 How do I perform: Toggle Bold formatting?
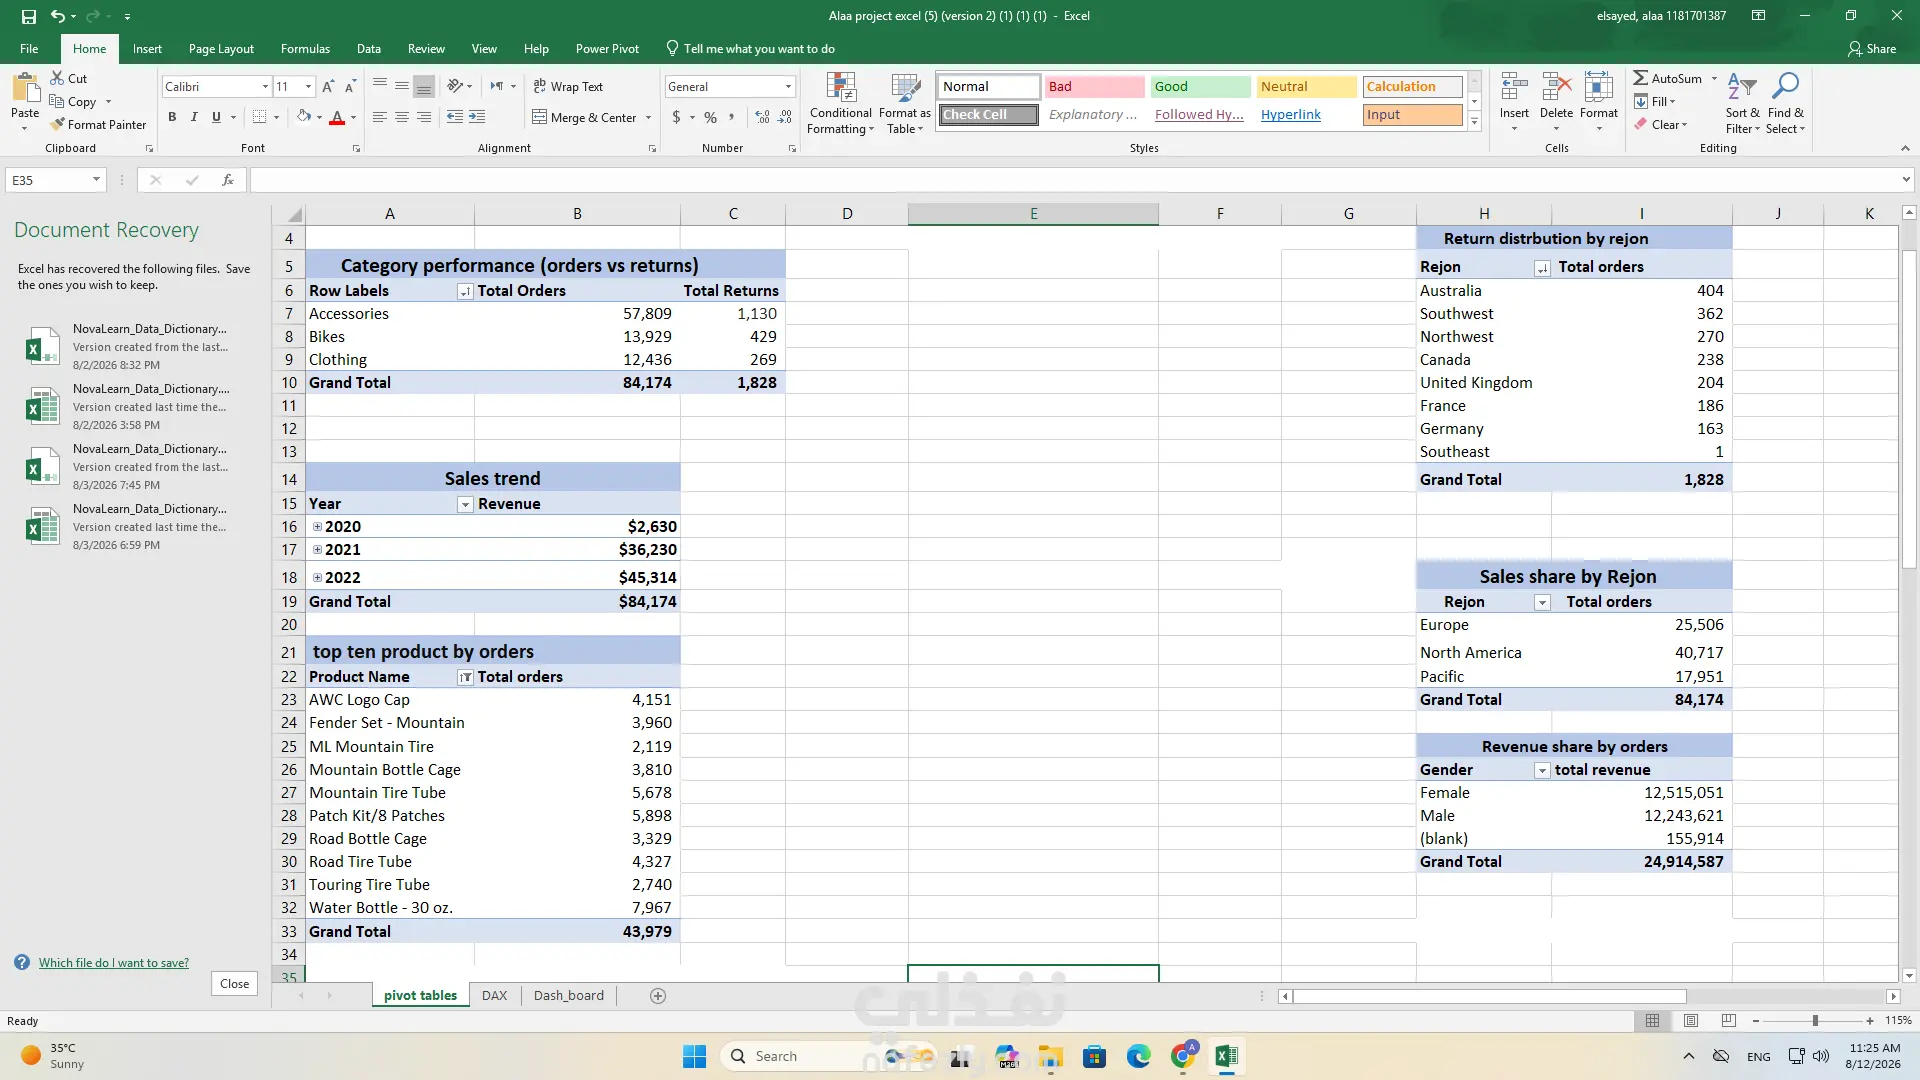(172, 117)
